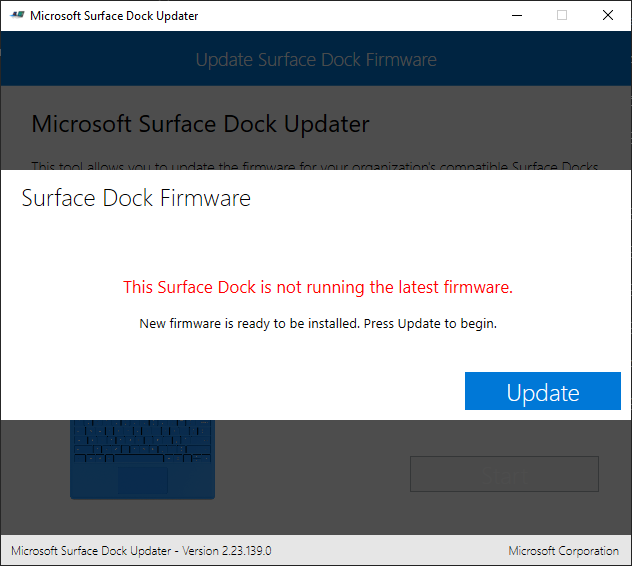This screenshot has height=566, width=632.
Task: Click the version 2.23.139.0 status text
Action: pyautogui.click(x=141, y=551)
